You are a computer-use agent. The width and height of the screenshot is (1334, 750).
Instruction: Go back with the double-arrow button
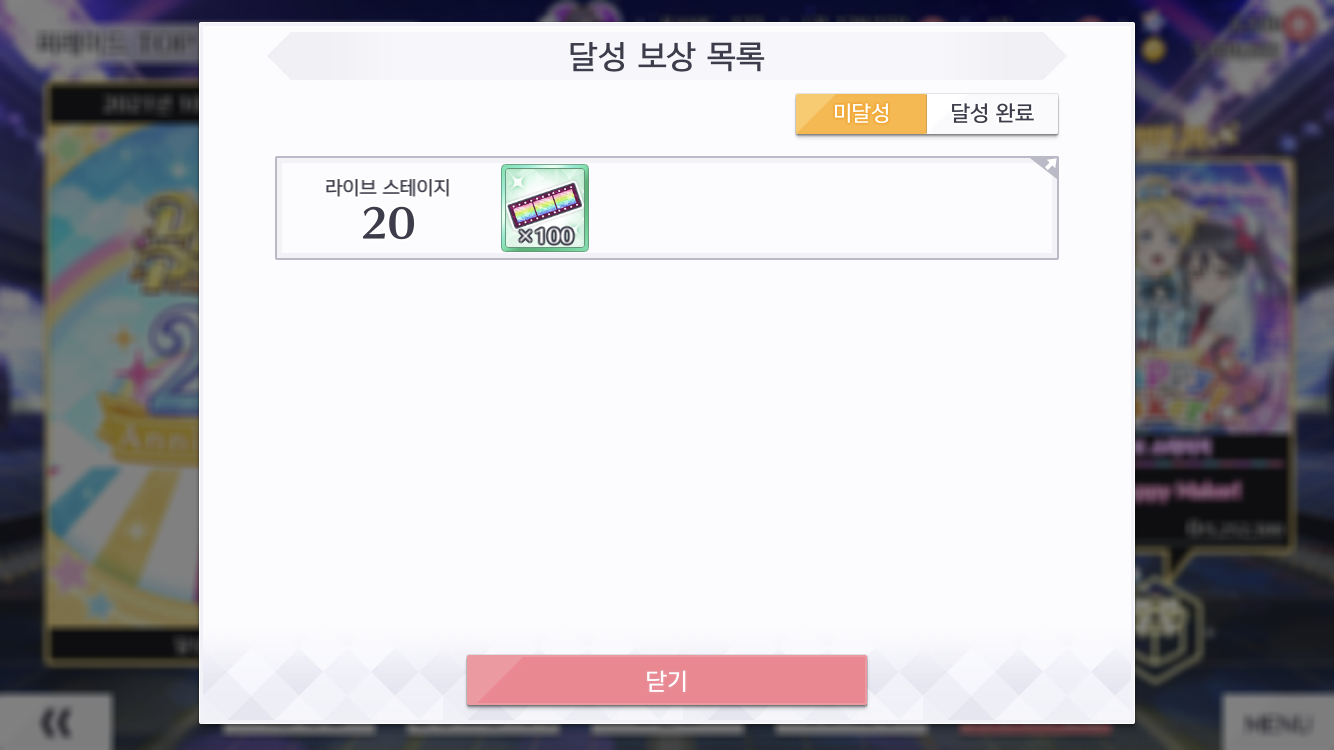[x=56, y=722]
